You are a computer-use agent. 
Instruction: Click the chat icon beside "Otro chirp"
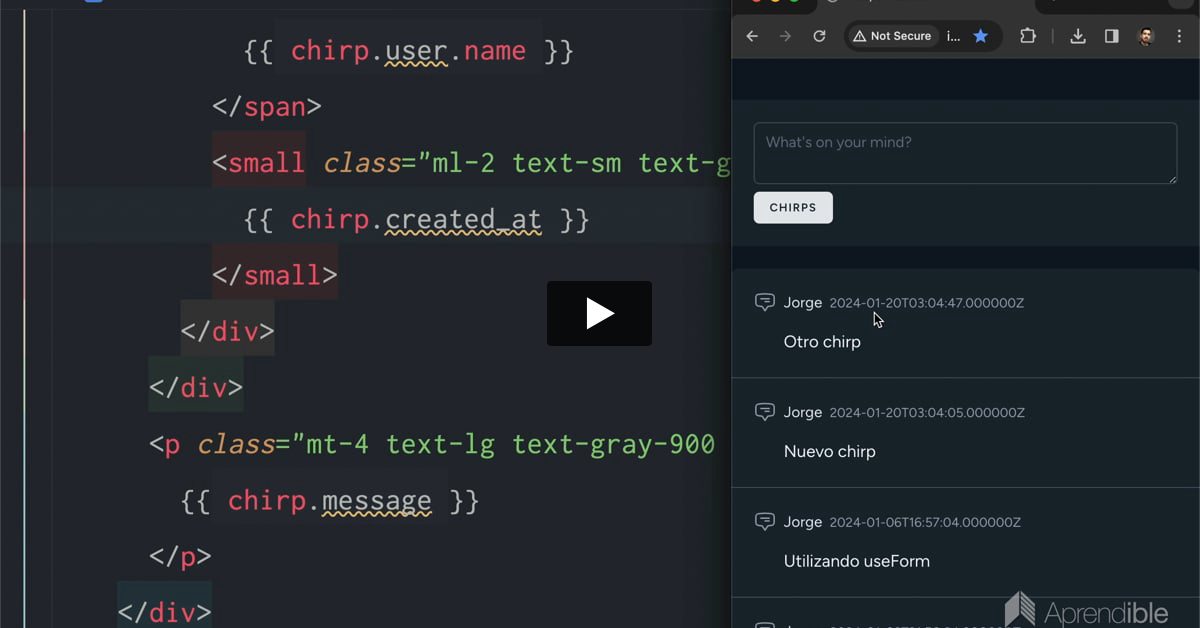click(765, 302)
